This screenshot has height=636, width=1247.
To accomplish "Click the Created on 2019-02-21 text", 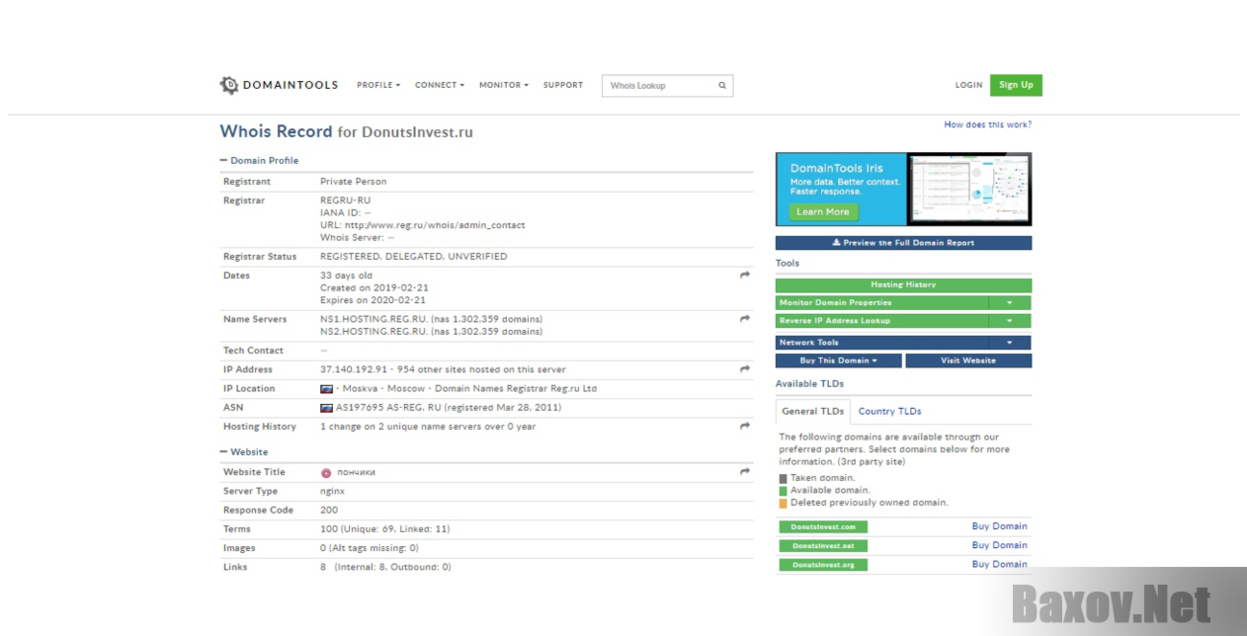I will pyautogui.click(x=373, y=288).
